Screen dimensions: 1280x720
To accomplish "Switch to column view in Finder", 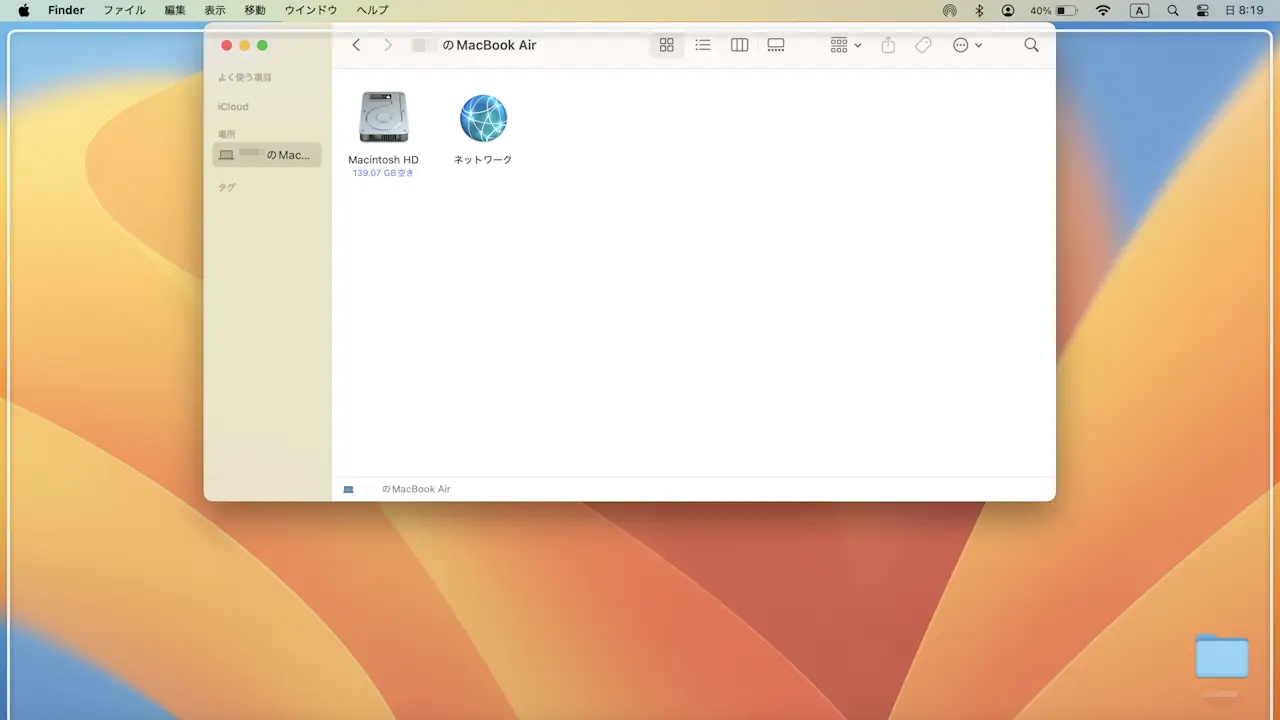I will click(x=739, y=45).
